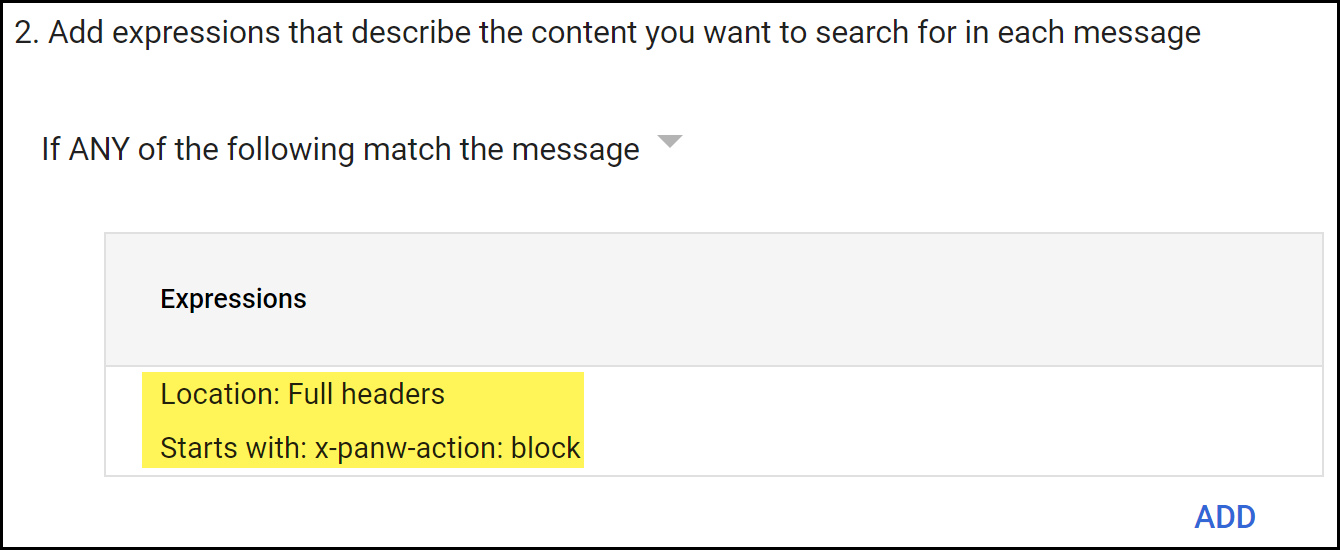Open the match condition dropdown arrow
Screen dimensions: 1340x550
pyautogui.click(x=669, y=141)
